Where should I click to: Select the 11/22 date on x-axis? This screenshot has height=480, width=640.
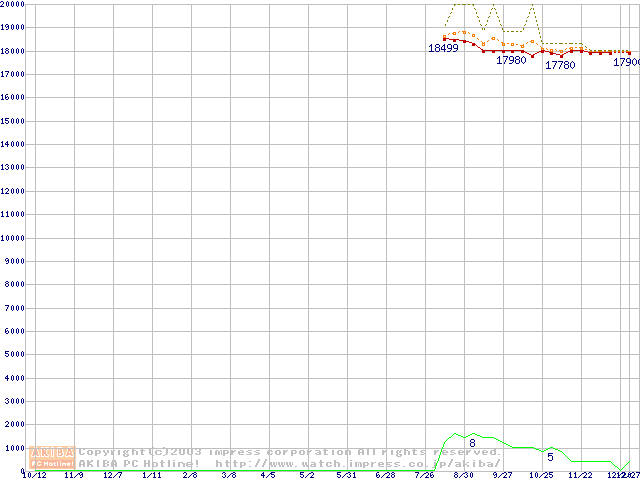580,476
